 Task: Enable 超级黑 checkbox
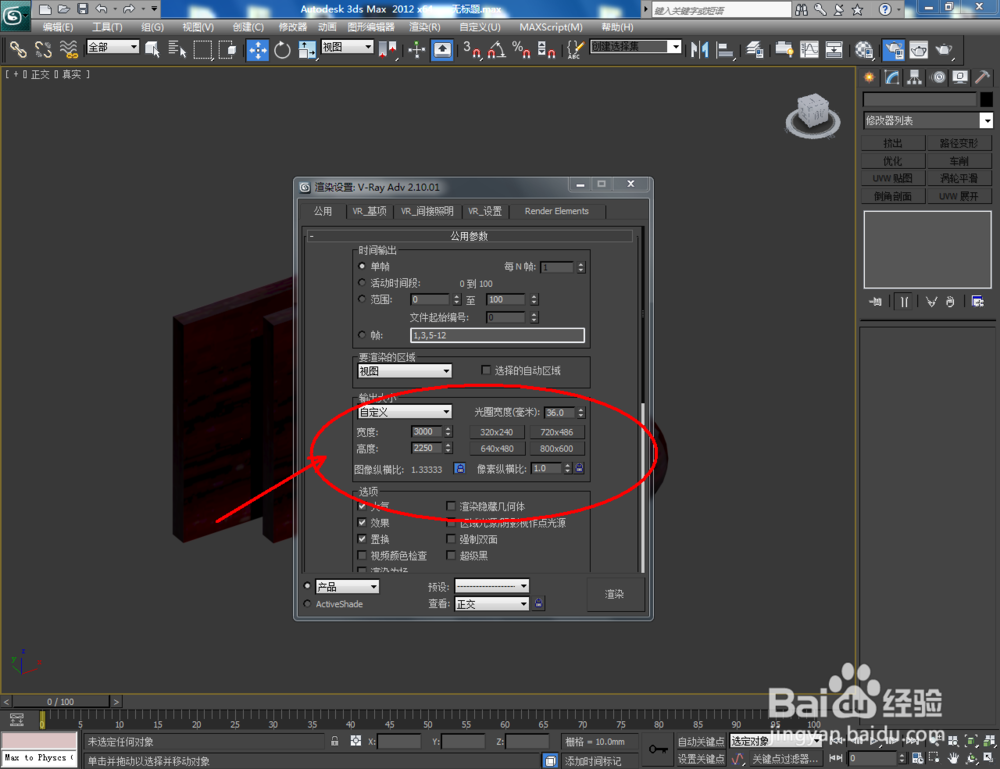click(451, 555)
